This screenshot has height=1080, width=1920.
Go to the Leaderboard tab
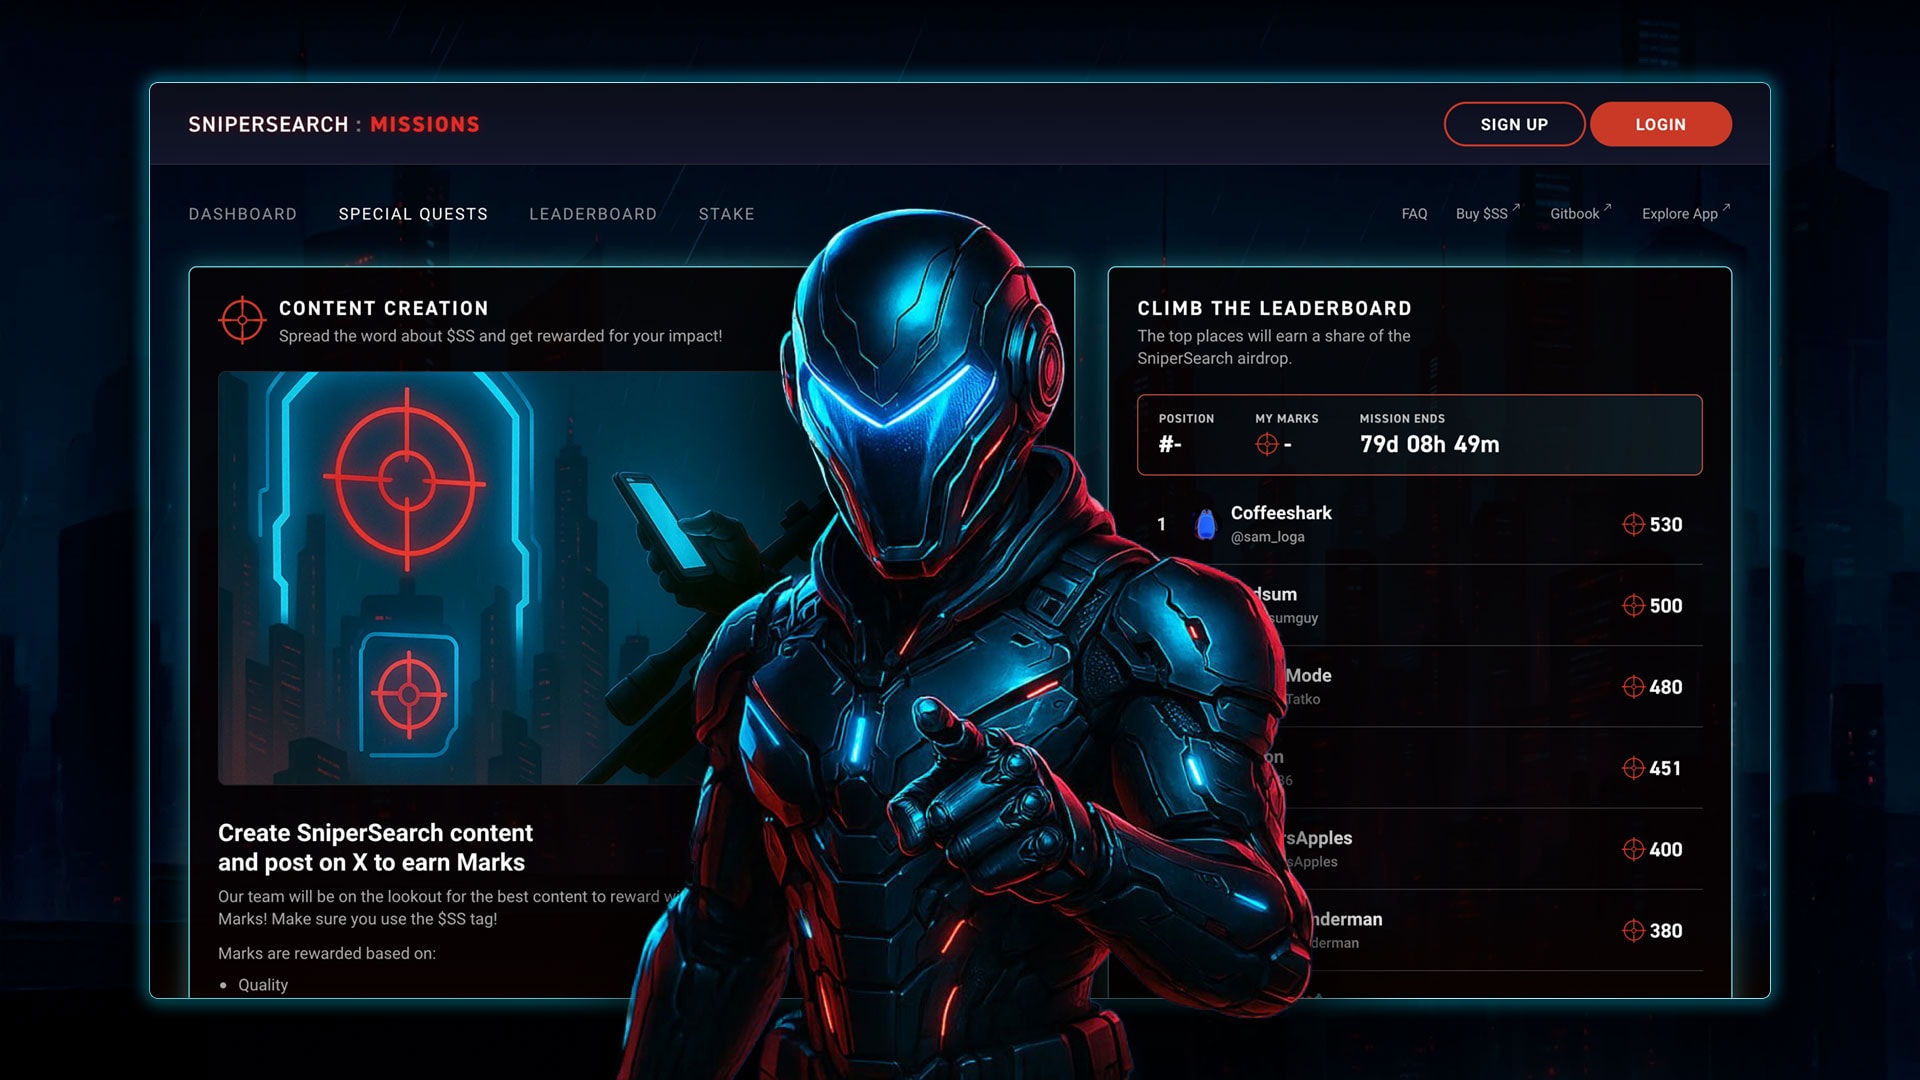click(x=593, y=214)
